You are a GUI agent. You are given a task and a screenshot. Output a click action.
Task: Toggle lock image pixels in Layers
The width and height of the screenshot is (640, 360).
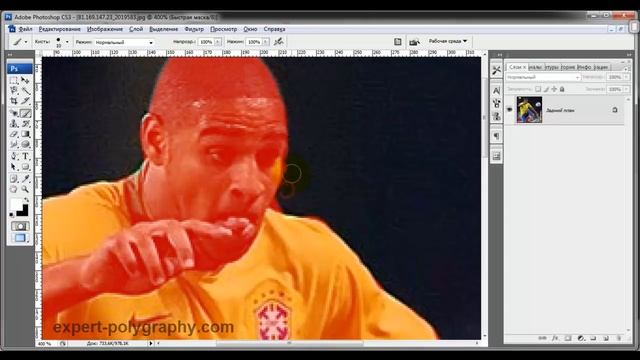[546, 89]
